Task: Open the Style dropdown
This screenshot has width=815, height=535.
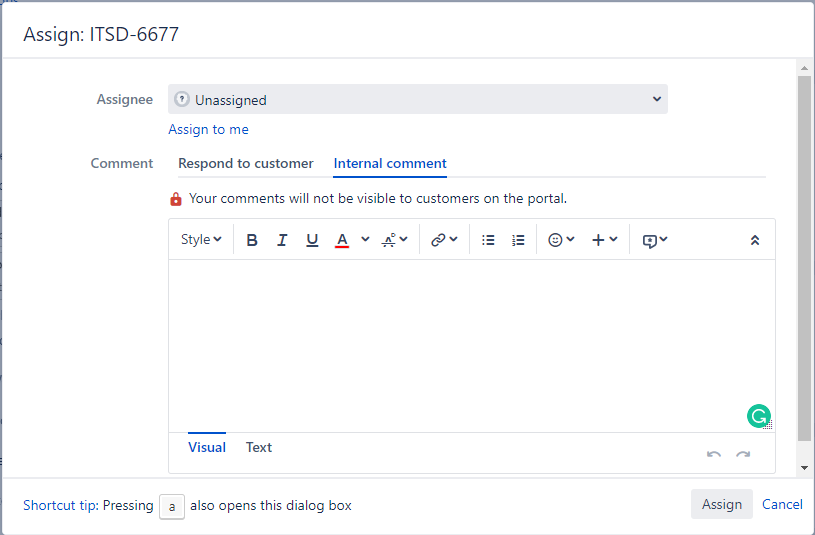Action: 201,240
